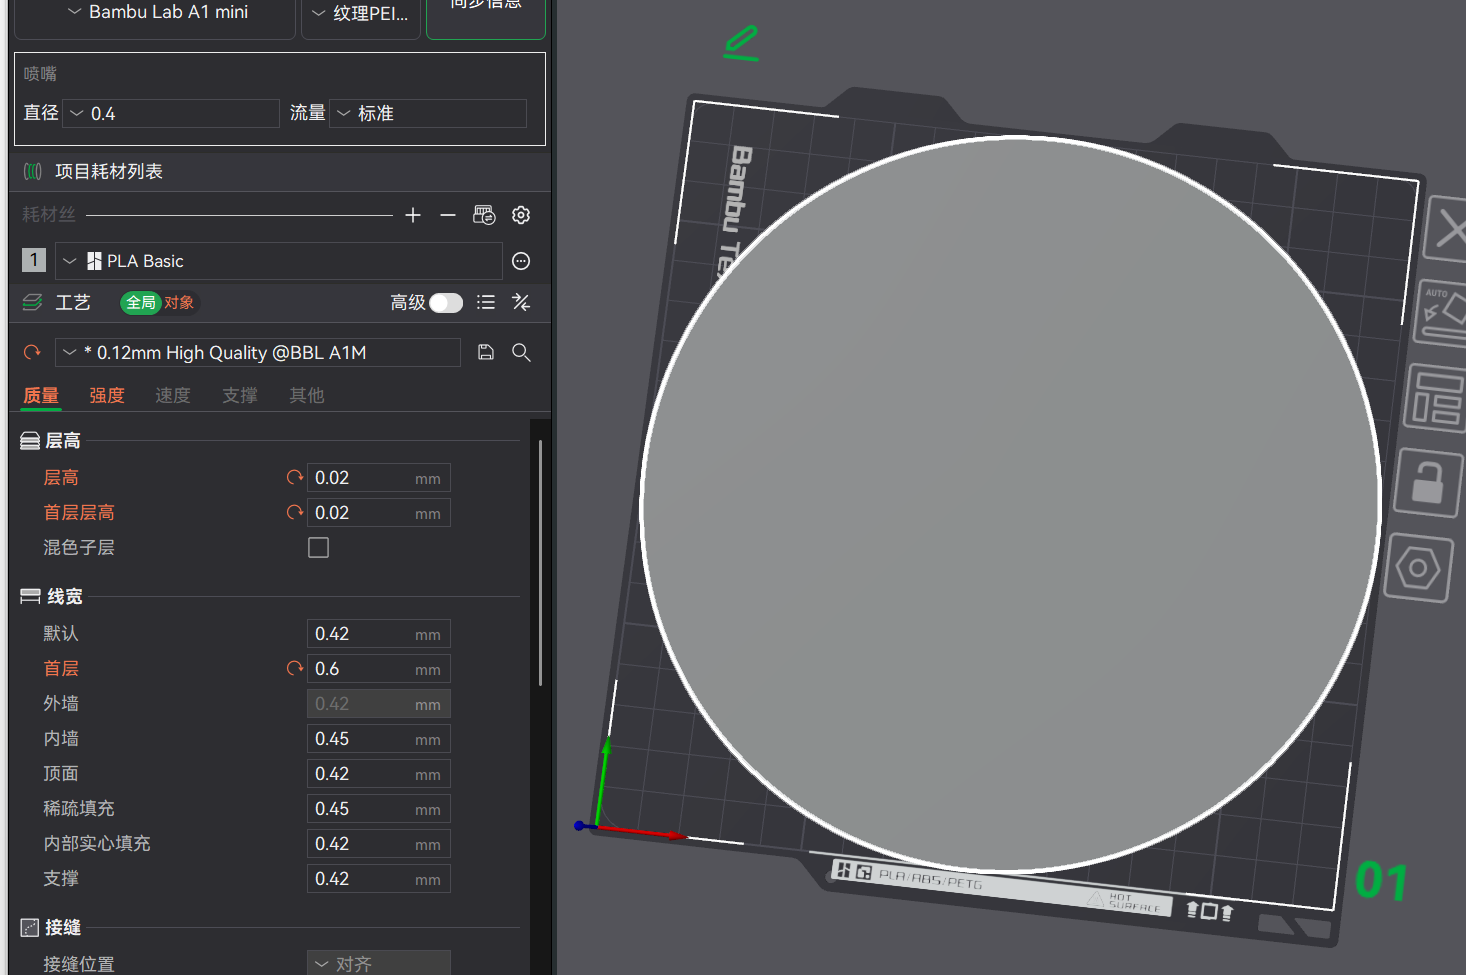Open the settings list view icon
This screenshot has height=975, width=1466.
(486, 302)
